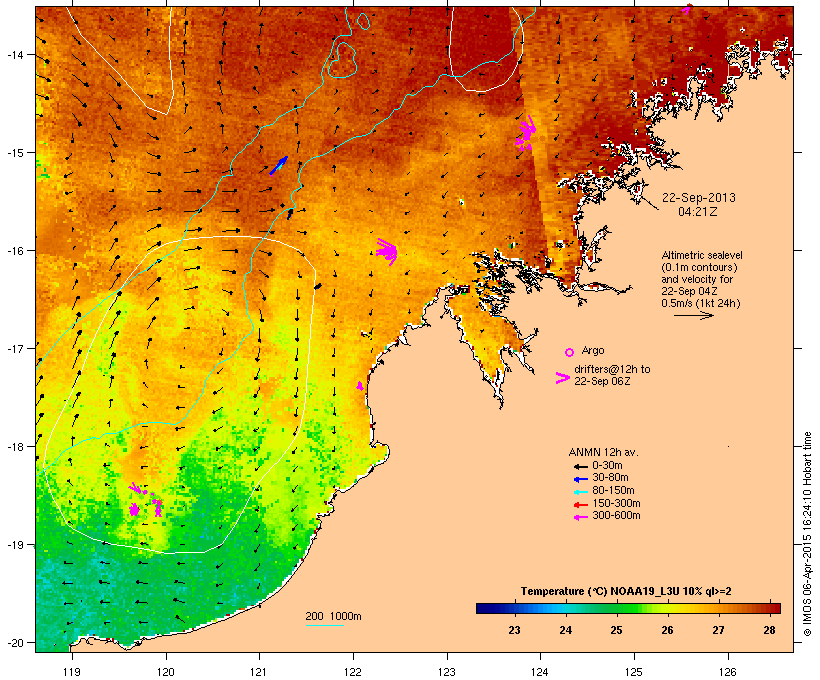Click the IMOS copyright timestamp text
Screen dimensions: 820x680
tap(807, 534)
